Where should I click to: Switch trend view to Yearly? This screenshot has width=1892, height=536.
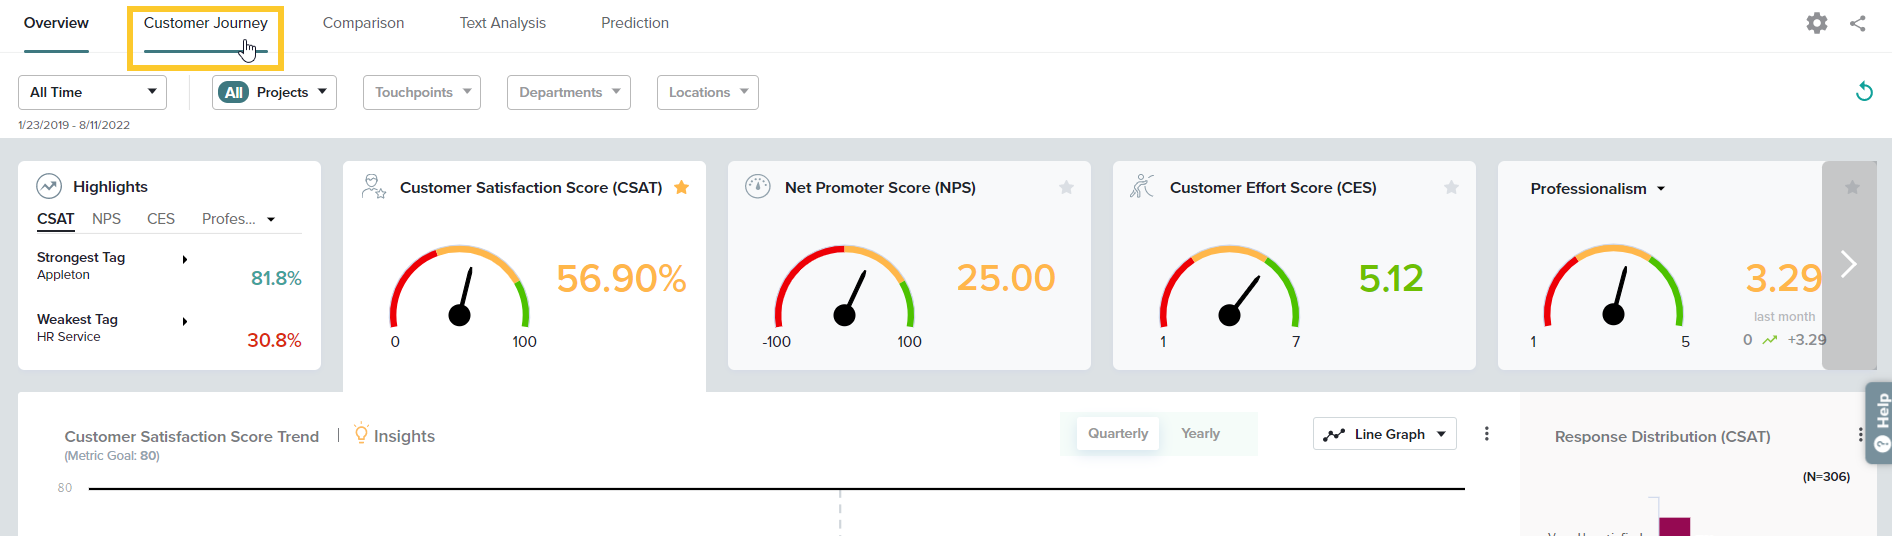(1200, 434)
